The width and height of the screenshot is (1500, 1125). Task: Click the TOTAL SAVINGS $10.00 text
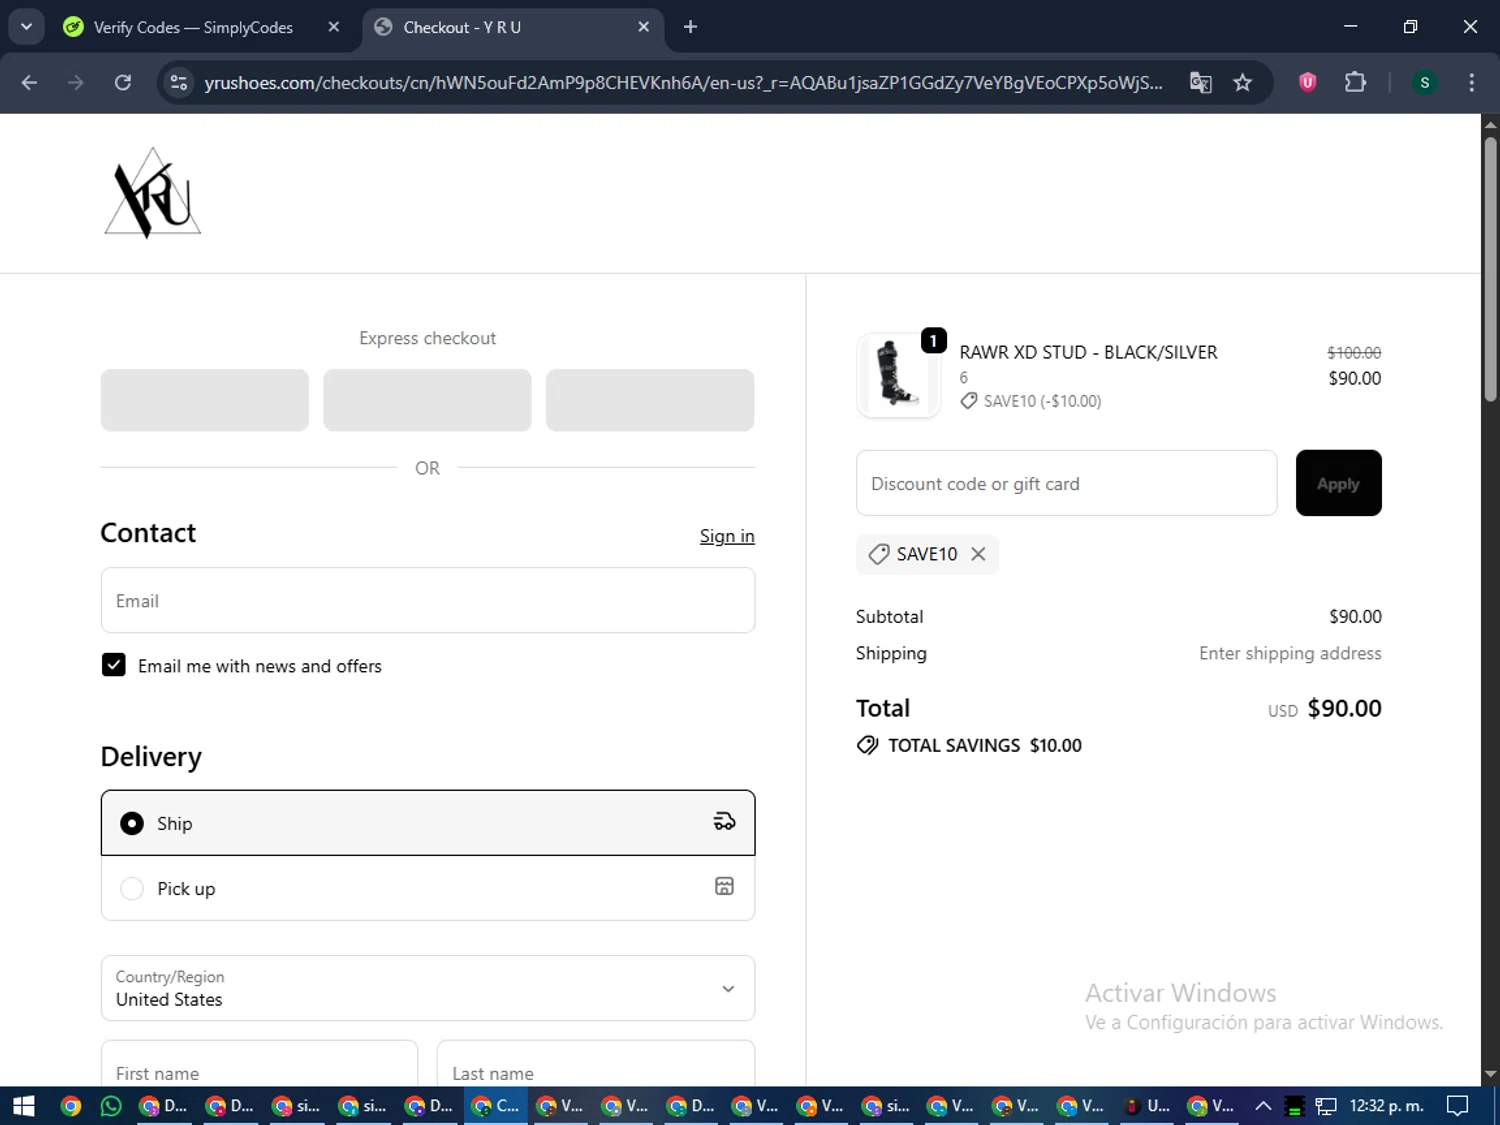coord(984,745)
